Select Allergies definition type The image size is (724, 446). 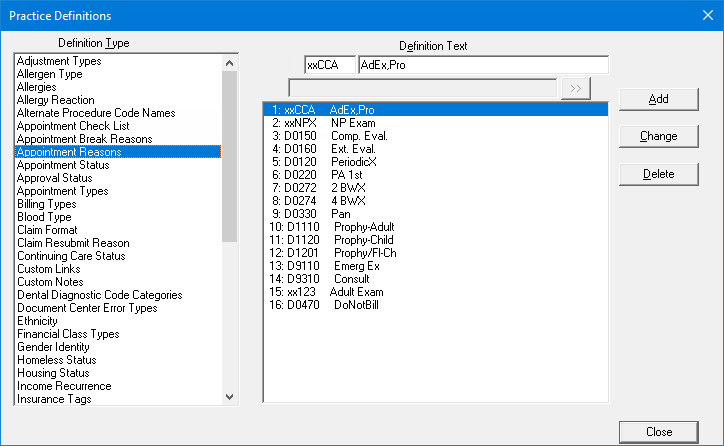coord(118,87)
